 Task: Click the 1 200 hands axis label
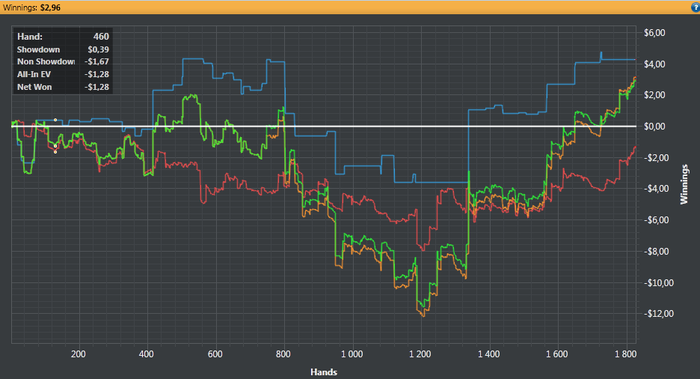[421, 354]
